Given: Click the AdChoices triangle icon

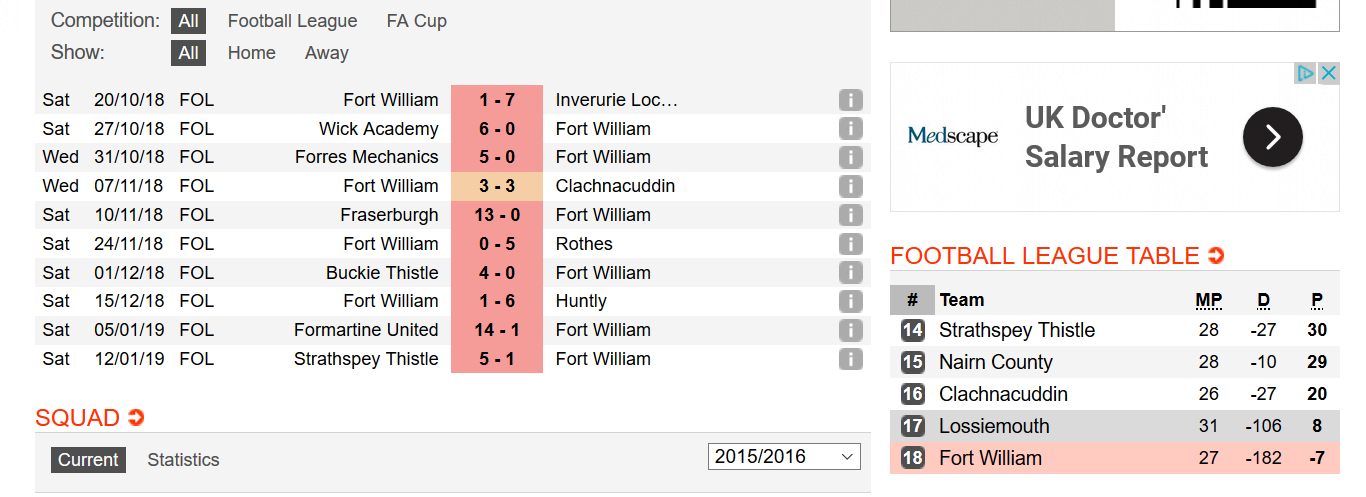Looking at the screenshot, I should (x=1305, y=73).
